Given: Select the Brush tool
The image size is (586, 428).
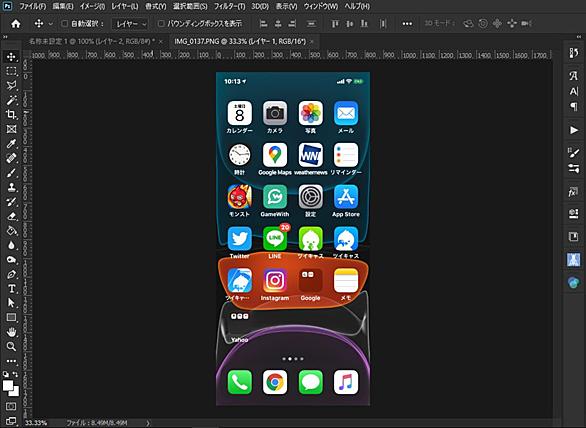Looking at the screenshot, I should [11, 173].
